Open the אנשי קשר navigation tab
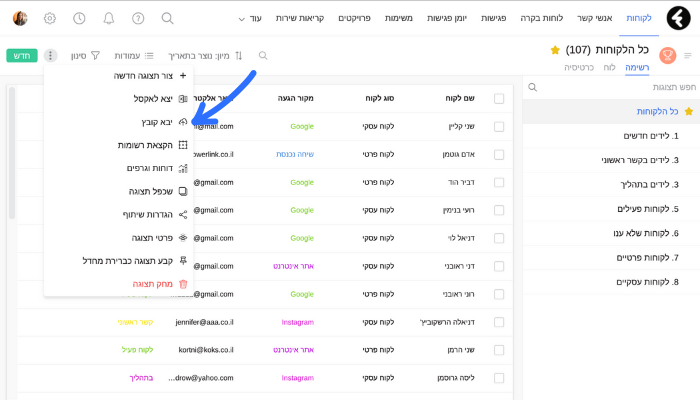This screenshot has width=700, height=400. (x=594, y=18)
